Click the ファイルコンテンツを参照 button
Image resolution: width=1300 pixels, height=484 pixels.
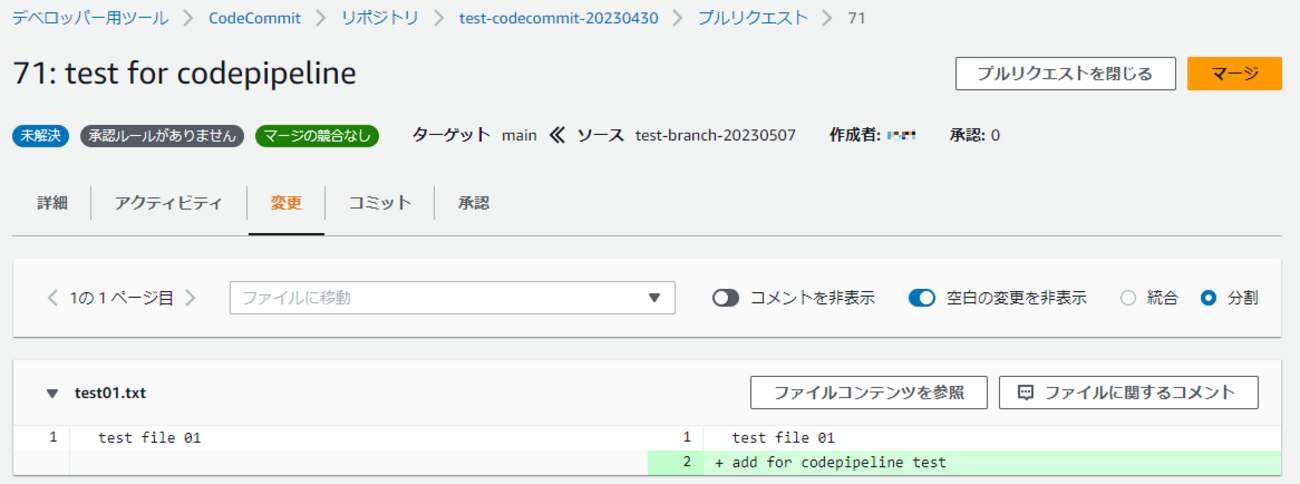(869, 393)
